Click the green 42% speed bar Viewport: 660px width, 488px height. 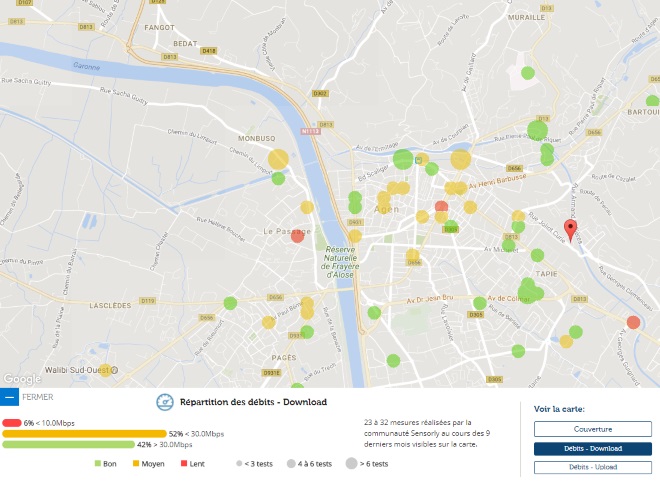(69, 445)
